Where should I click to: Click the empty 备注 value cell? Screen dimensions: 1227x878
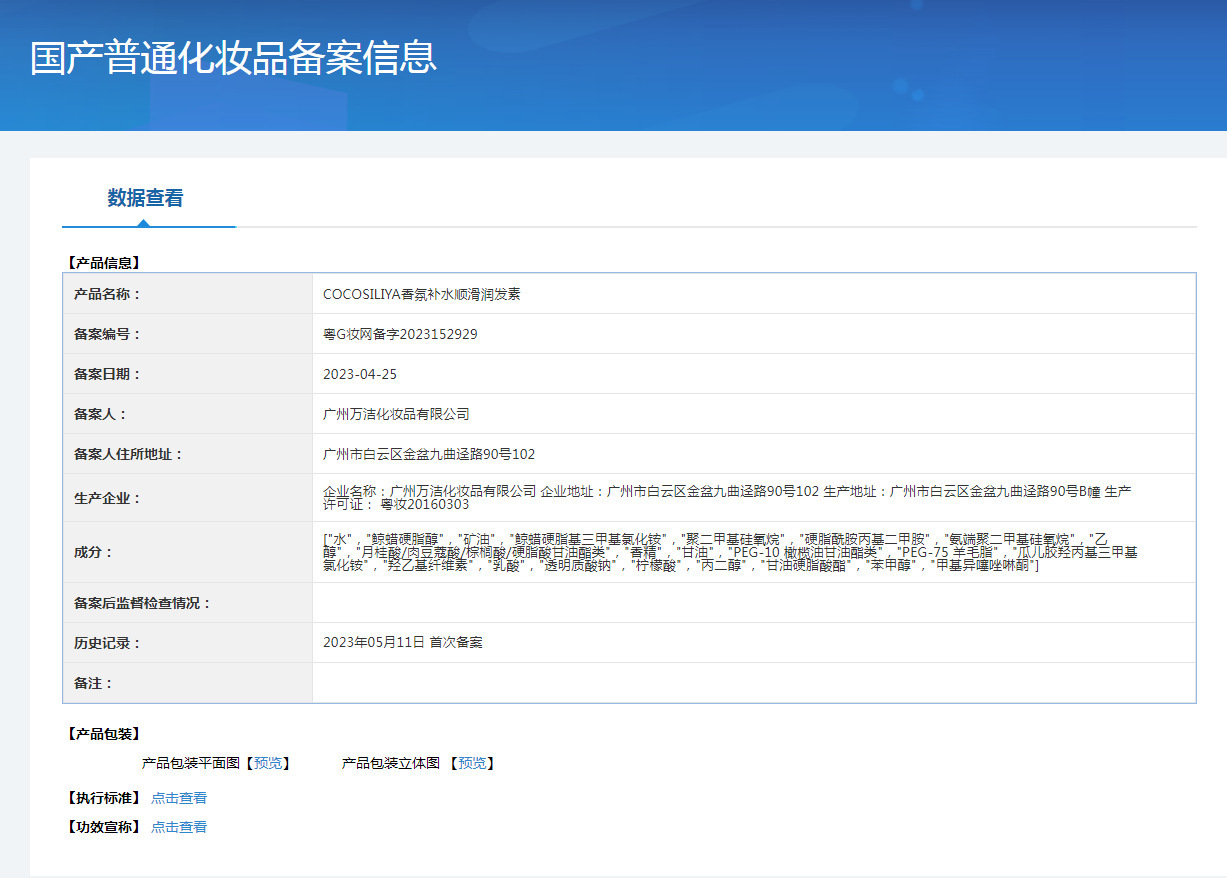click(x=754, y=683)
